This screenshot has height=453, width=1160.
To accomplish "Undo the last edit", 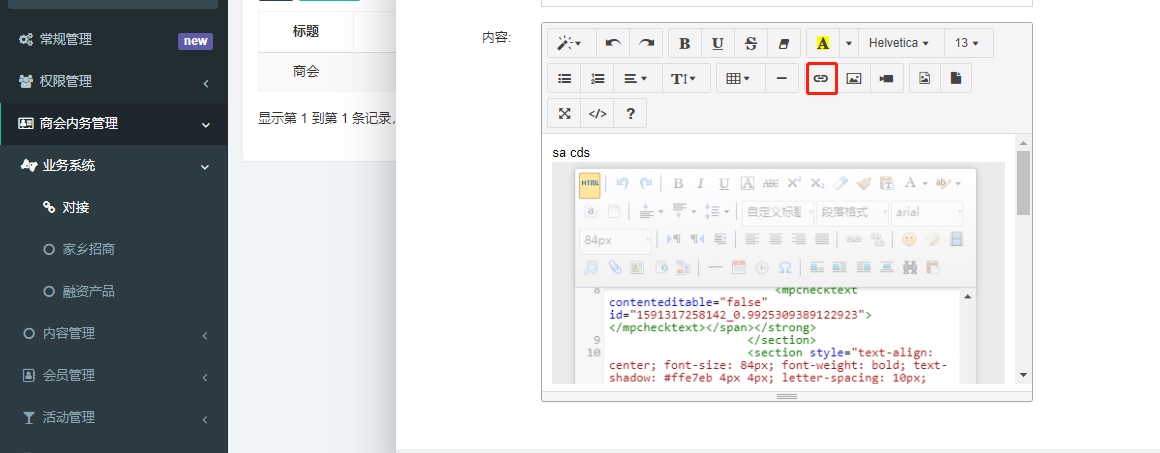I will [613, 43].
